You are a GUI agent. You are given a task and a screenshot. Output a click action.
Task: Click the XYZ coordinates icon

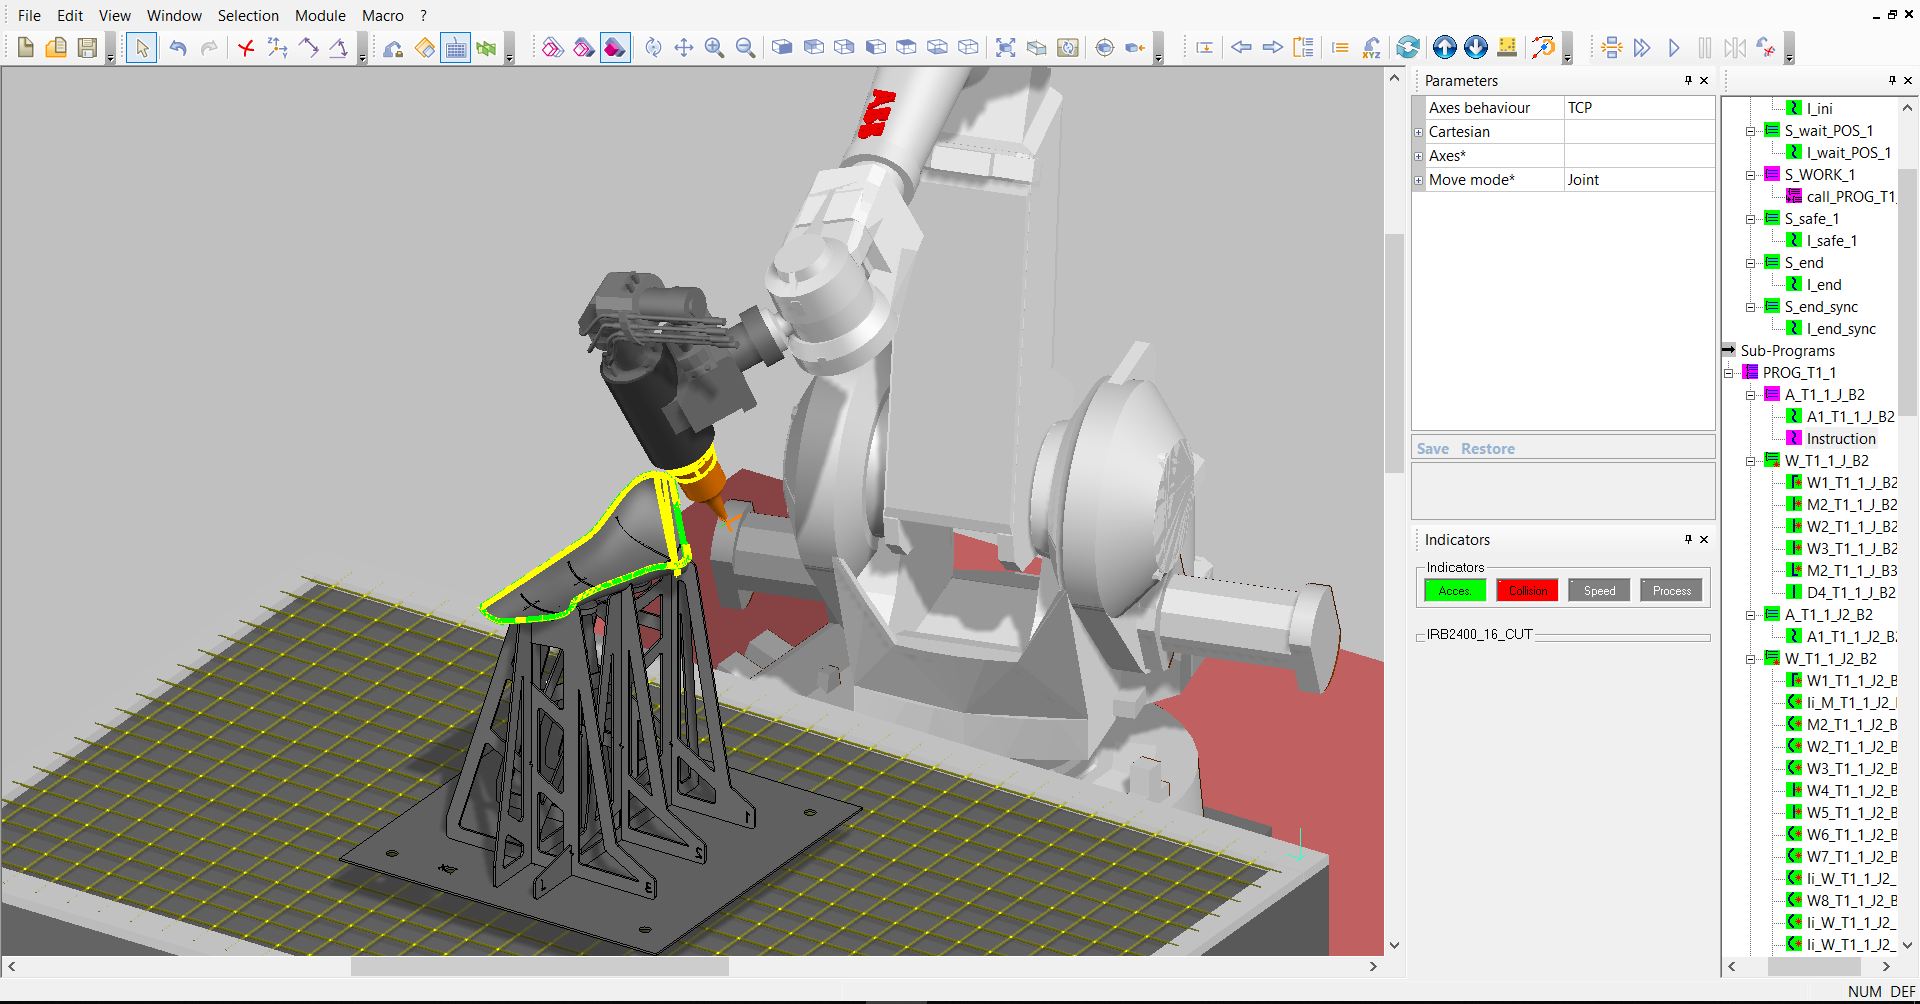coord(1371,47)
